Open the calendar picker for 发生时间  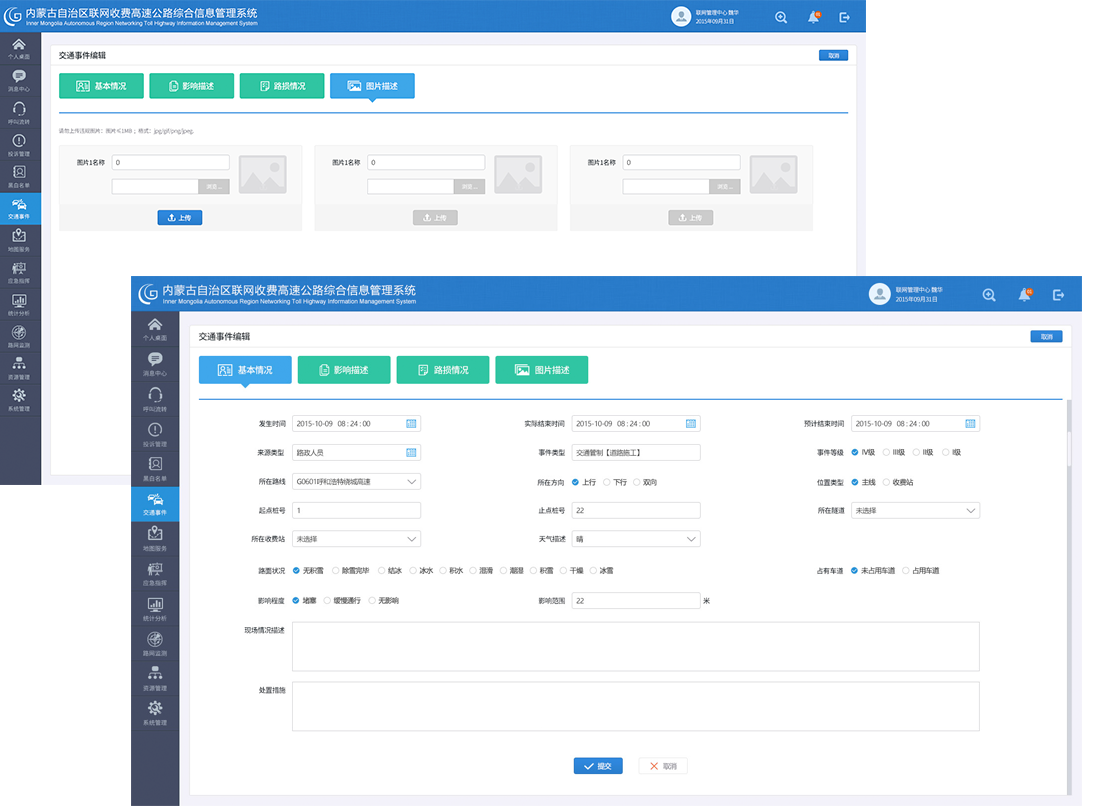click(x=411, y=424)
